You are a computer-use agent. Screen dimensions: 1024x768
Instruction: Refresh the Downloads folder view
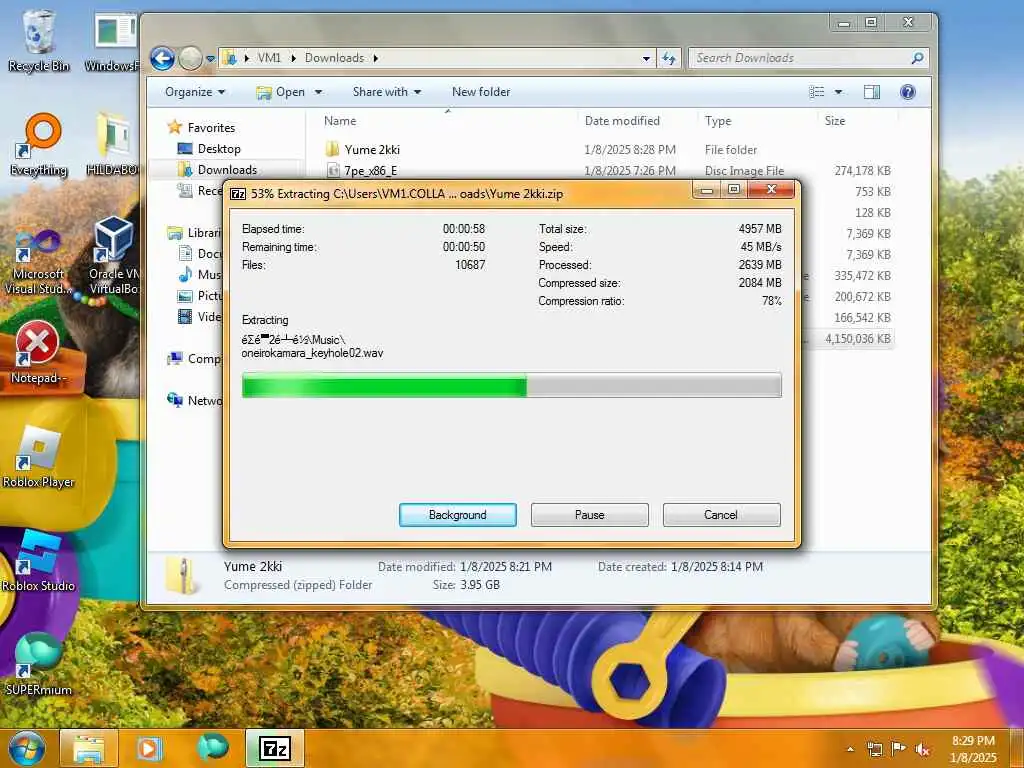coord(668,58)
